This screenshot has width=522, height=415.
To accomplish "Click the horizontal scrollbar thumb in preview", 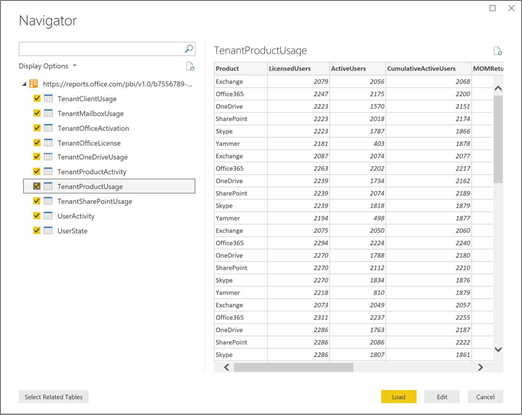I will (293, 367).
